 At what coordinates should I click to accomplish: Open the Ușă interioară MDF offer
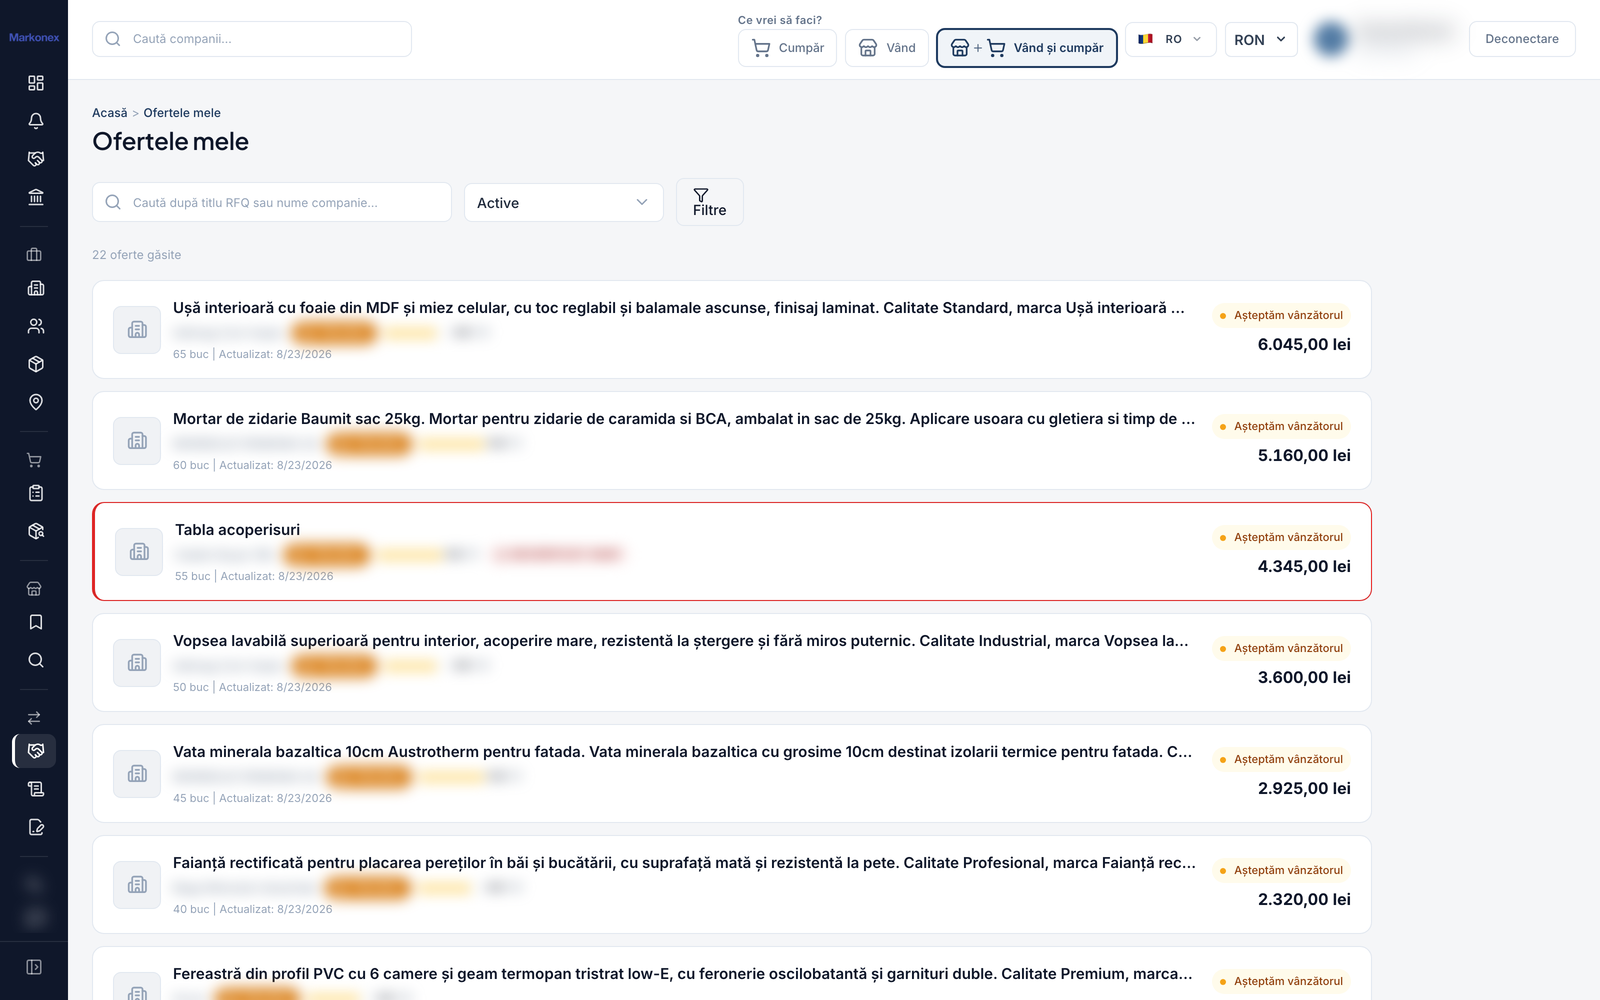coord(732,330)
